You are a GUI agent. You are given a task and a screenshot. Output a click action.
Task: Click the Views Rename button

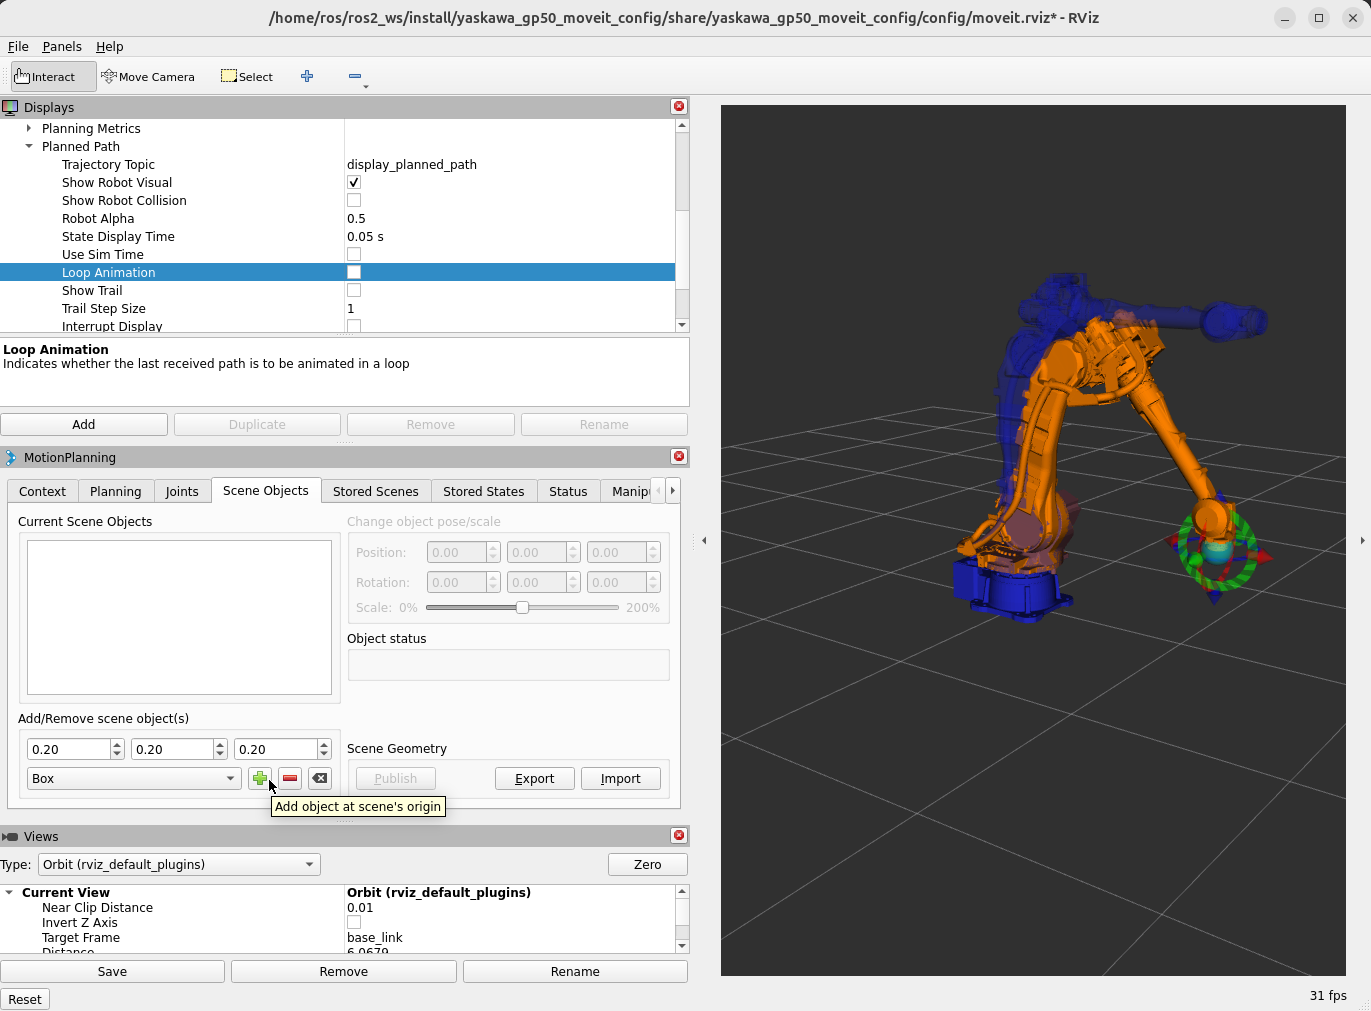(576, 971)
